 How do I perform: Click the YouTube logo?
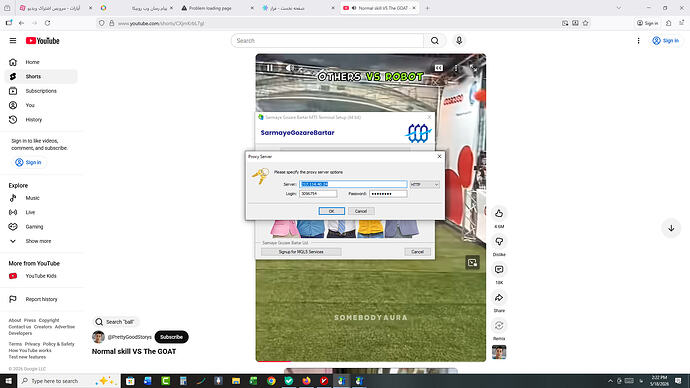coord(42,40)
